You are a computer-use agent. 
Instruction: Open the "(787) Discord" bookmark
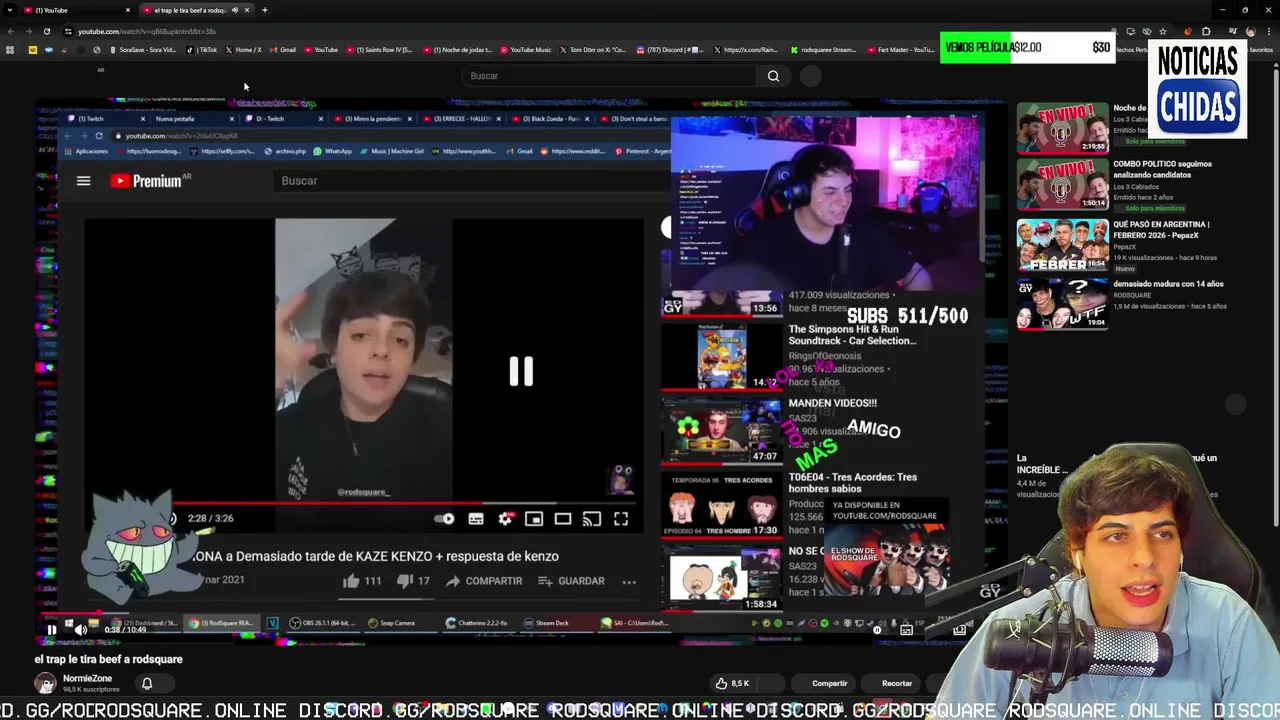(671, 49)
